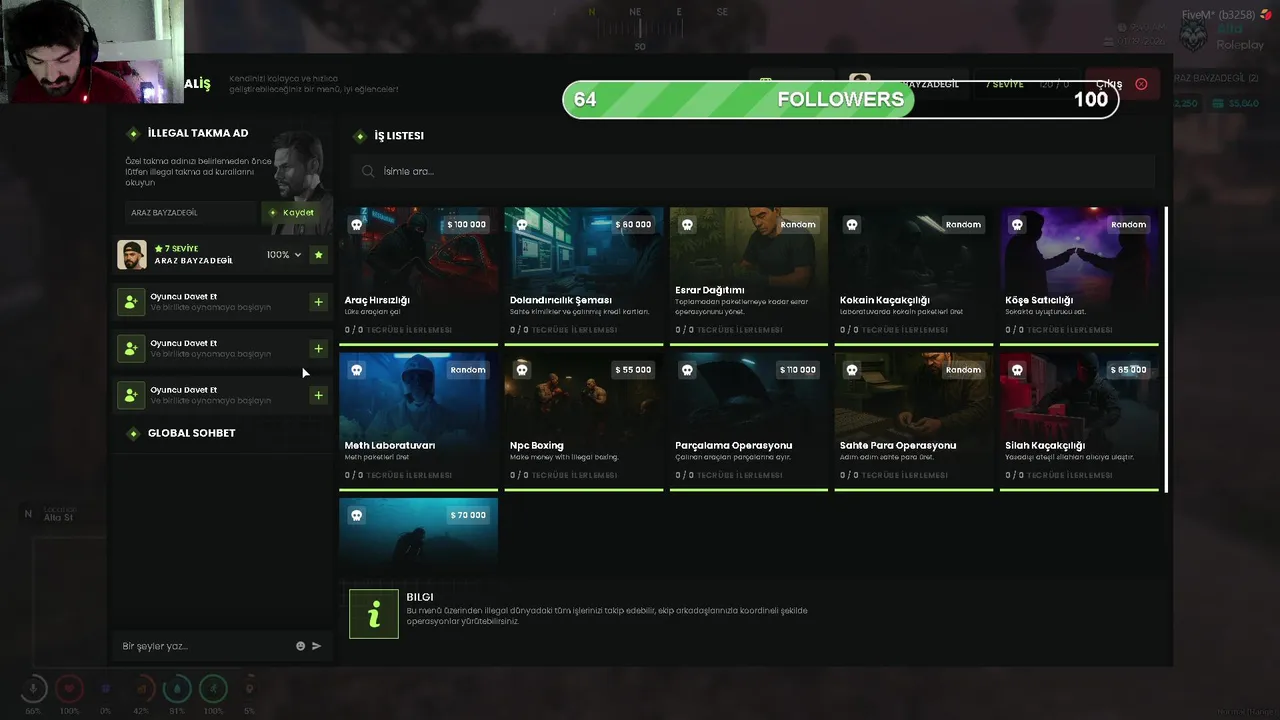Click the $ 55 000 reward badge
The image size is (1280, 720).
(633, 370)
